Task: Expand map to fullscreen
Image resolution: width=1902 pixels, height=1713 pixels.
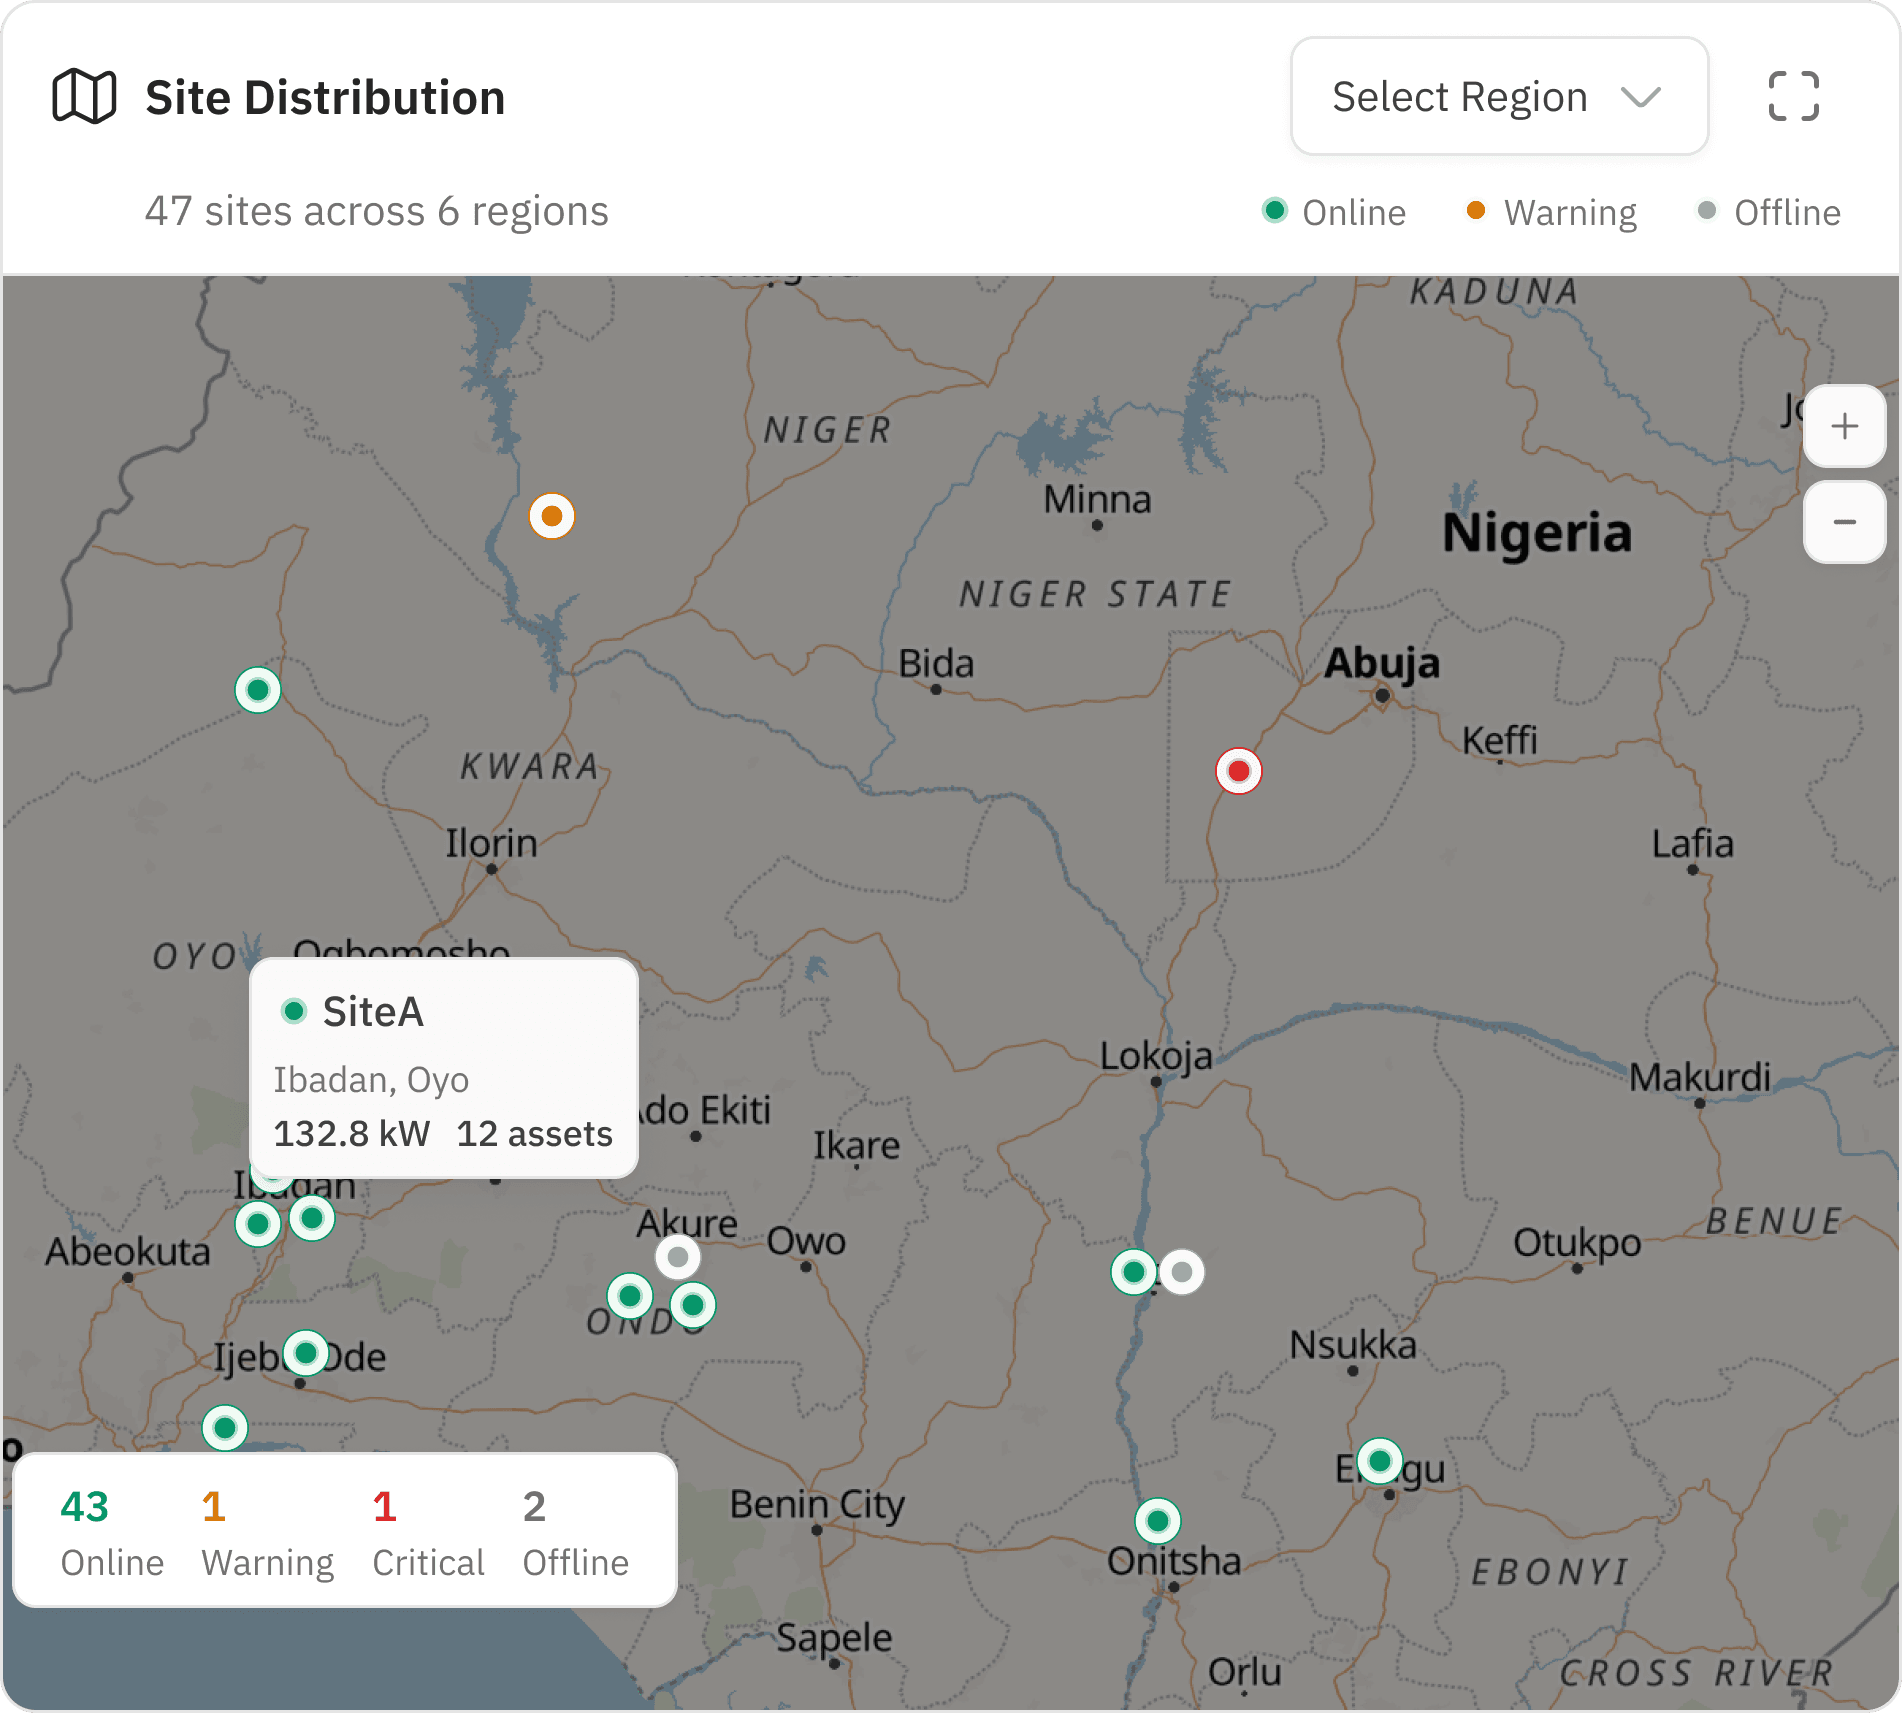Action: (x=1793, y=97)
